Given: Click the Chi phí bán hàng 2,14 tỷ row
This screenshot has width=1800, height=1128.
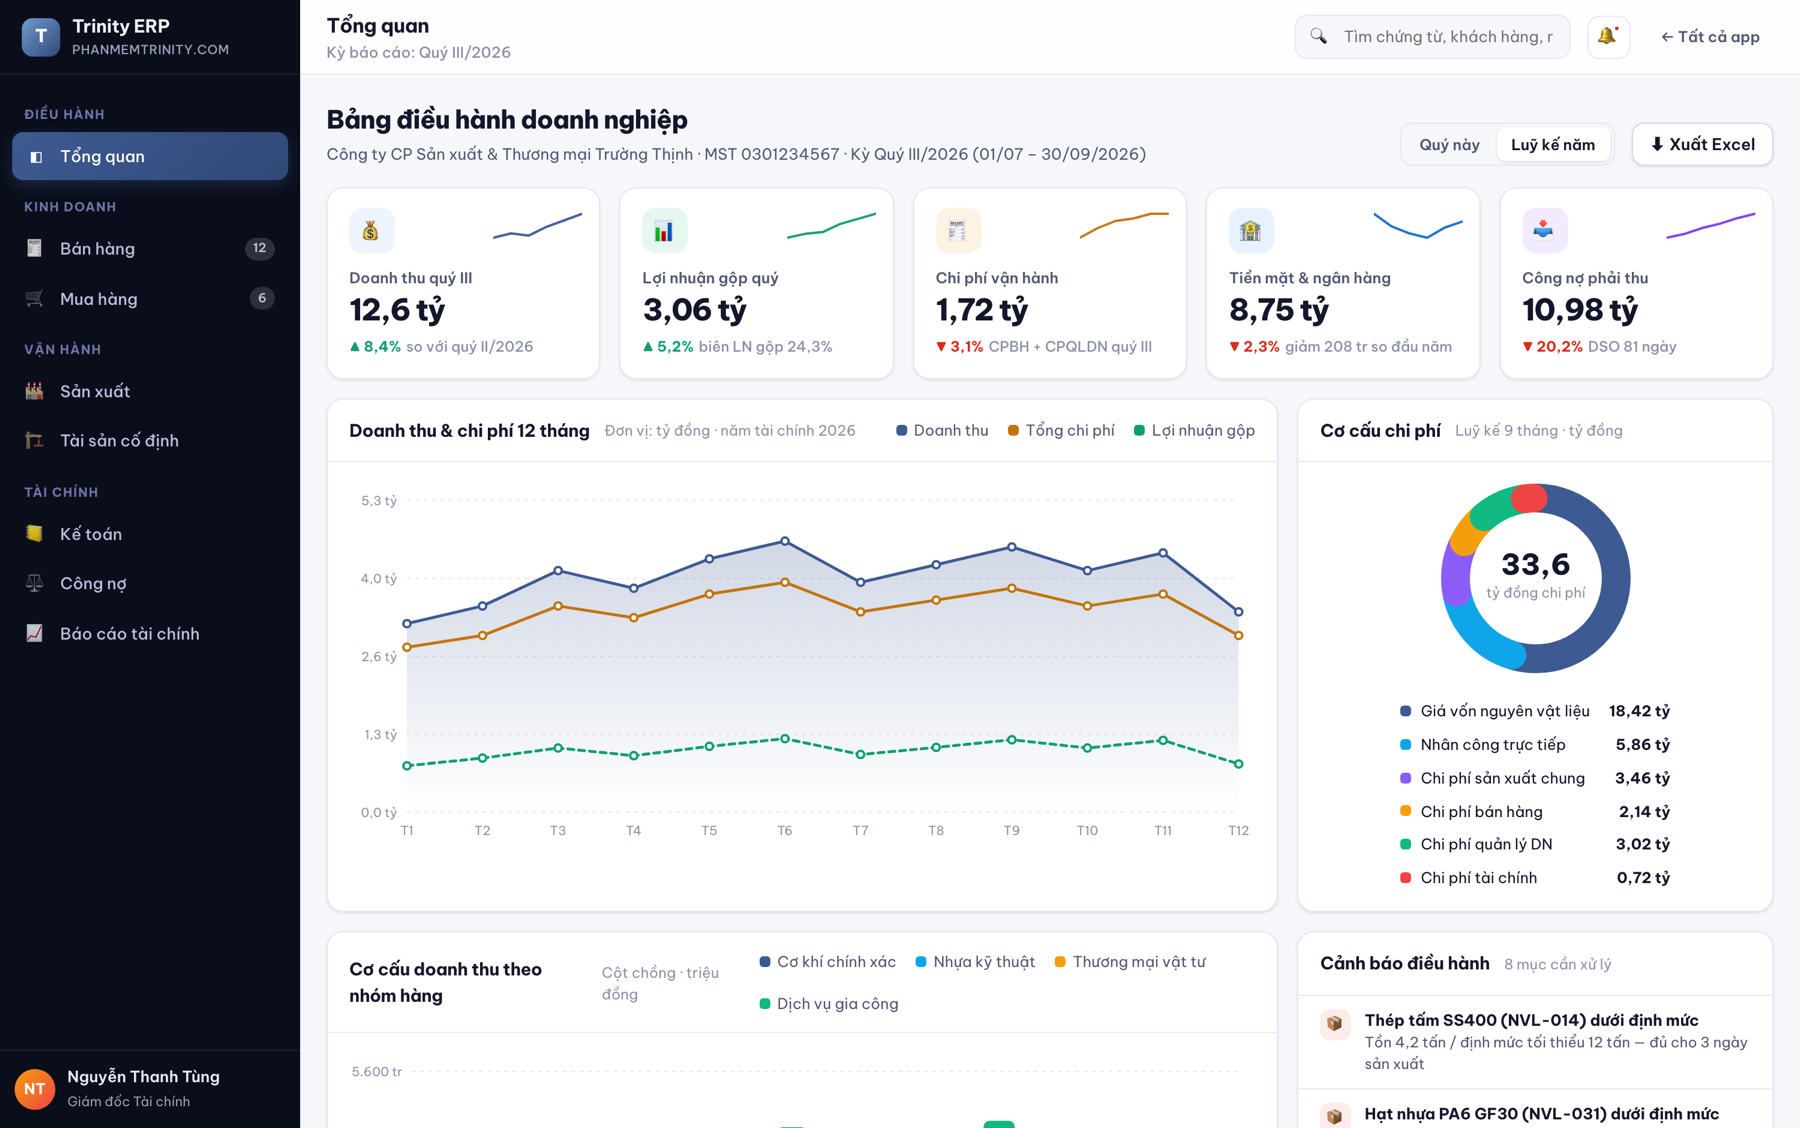Looking at the screenshot, I should (1535, 812).
